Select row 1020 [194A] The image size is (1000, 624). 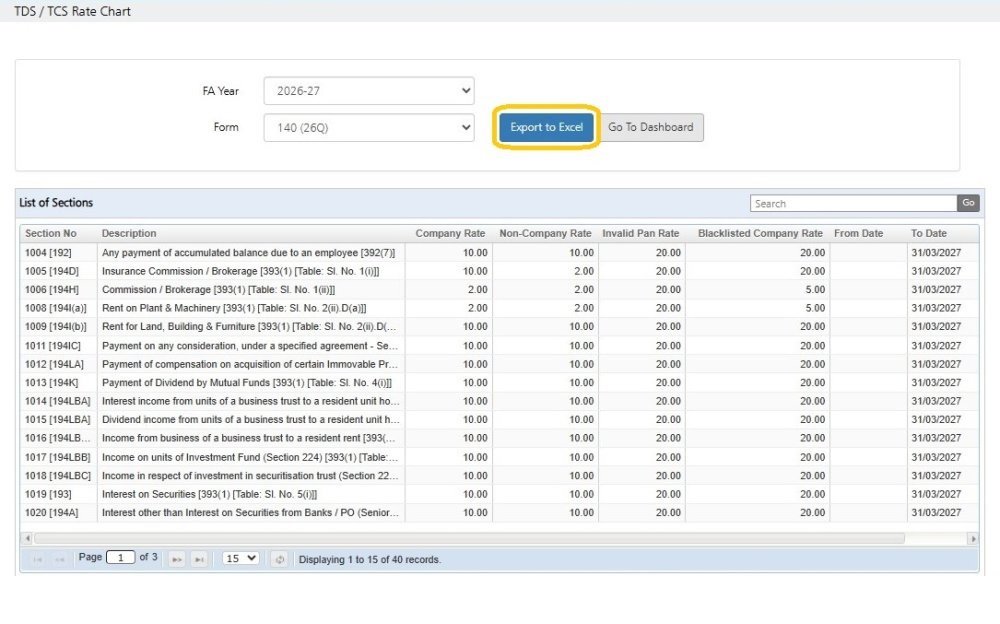pos(499,513)
